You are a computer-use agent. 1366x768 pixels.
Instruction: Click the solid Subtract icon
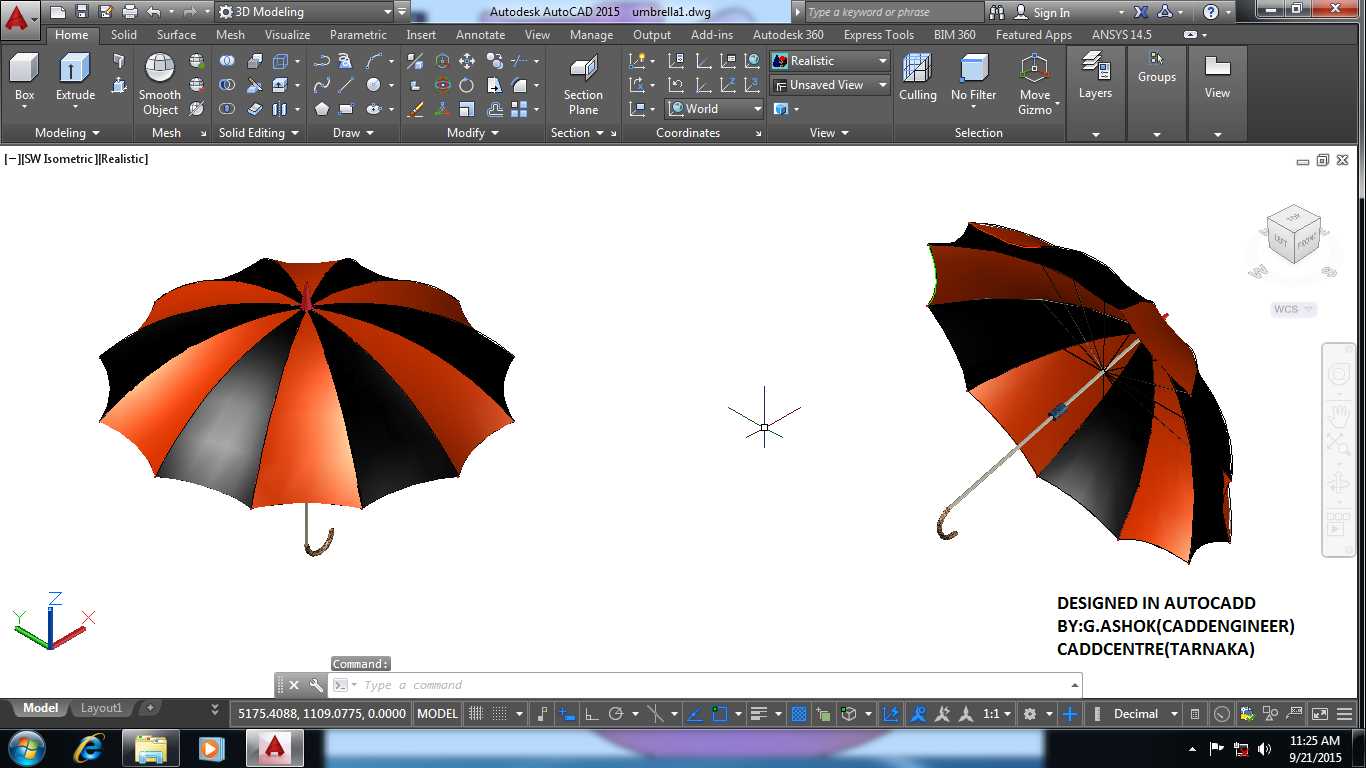pos(228,85)
